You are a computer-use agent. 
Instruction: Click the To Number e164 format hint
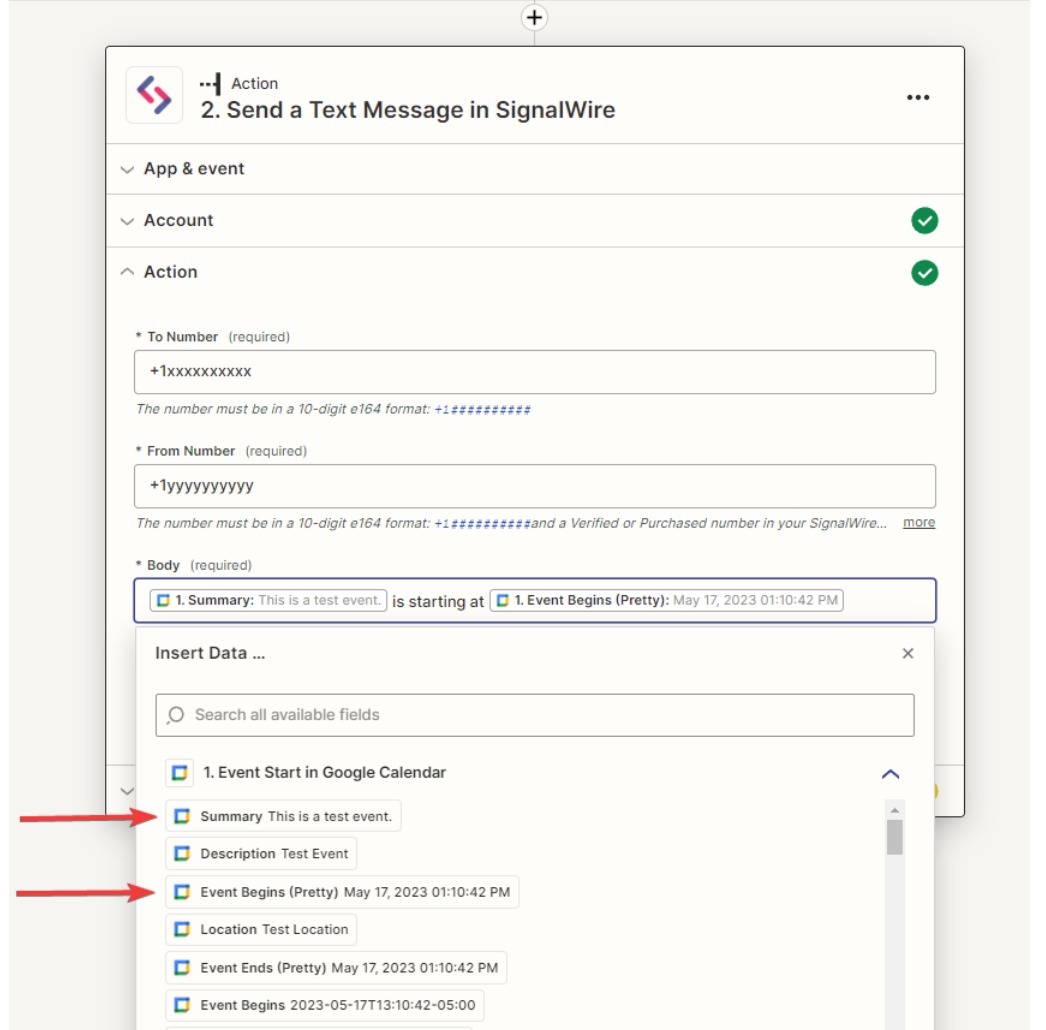click(x=334, y=409)
